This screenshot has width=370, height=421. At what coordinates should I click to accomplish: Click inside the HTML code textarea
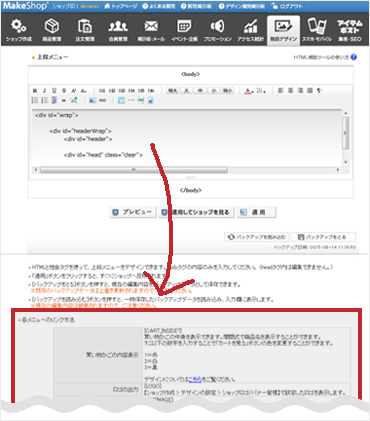pyautogui.click(x=187, y=138)
